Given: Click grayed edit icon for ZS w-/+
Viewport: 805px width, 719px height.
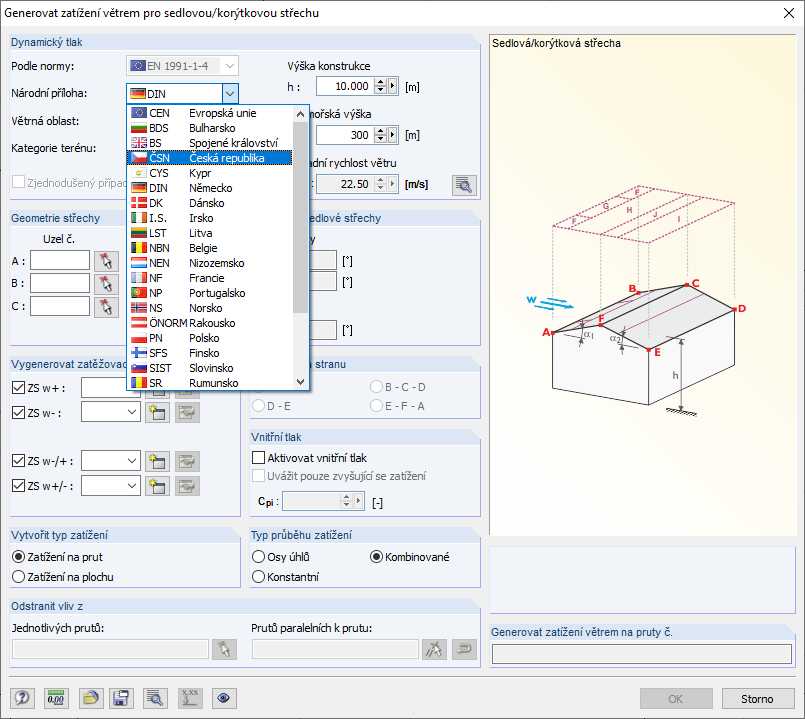Looking at the screenshot, I should click(x=187, y=461).
